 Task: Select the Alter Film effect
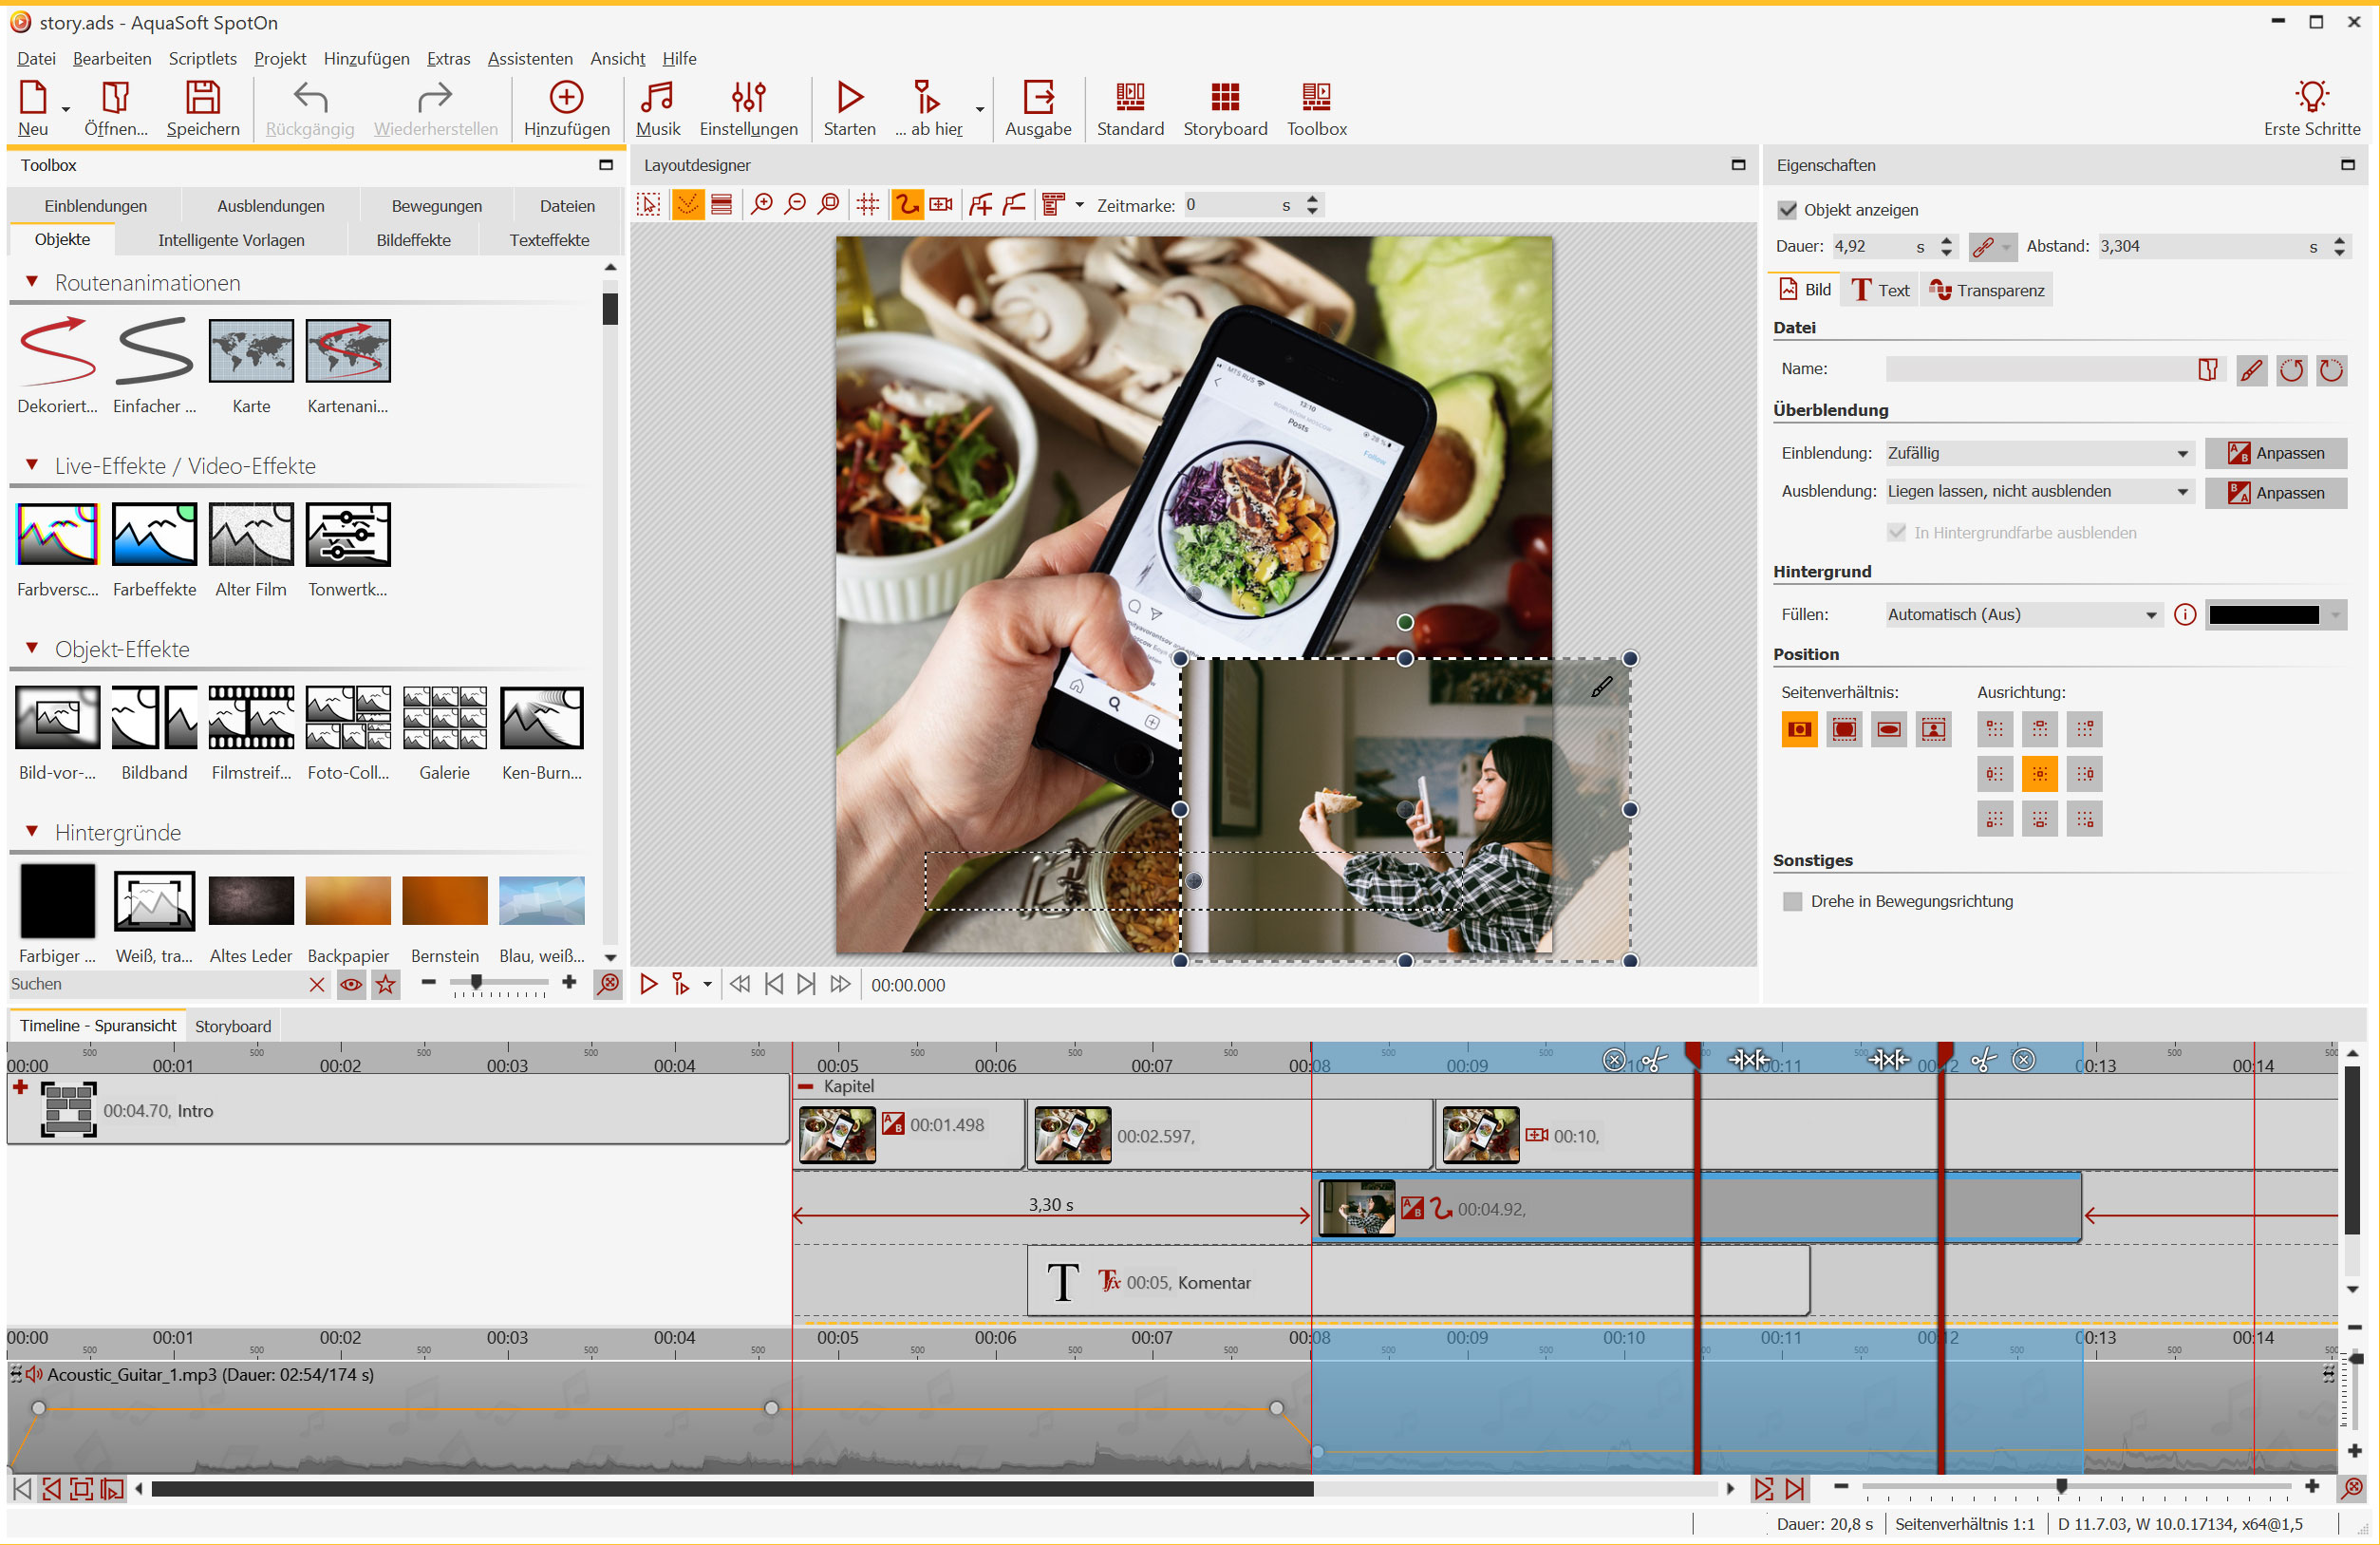click(251, 536)
